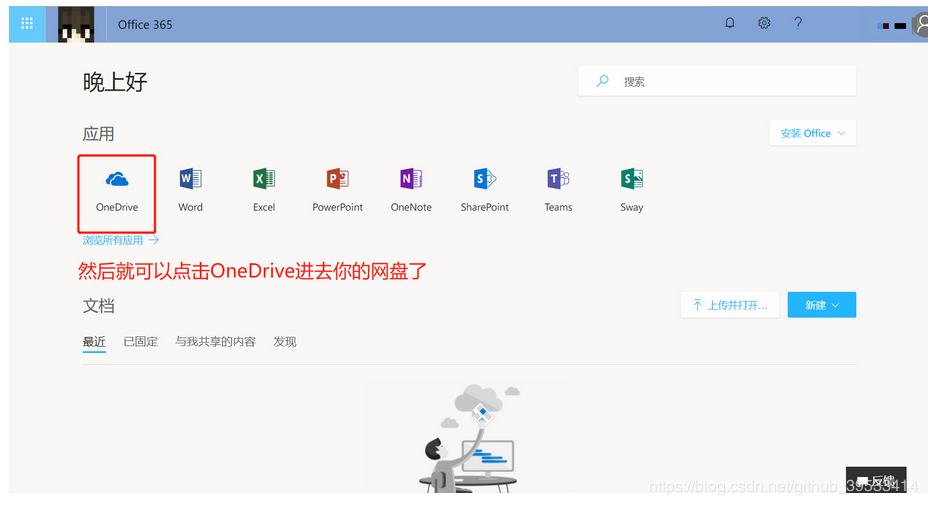The width and height of the screenshot is (928, 505).
Task: Open the notifications bell
Action: coord(730,23)
